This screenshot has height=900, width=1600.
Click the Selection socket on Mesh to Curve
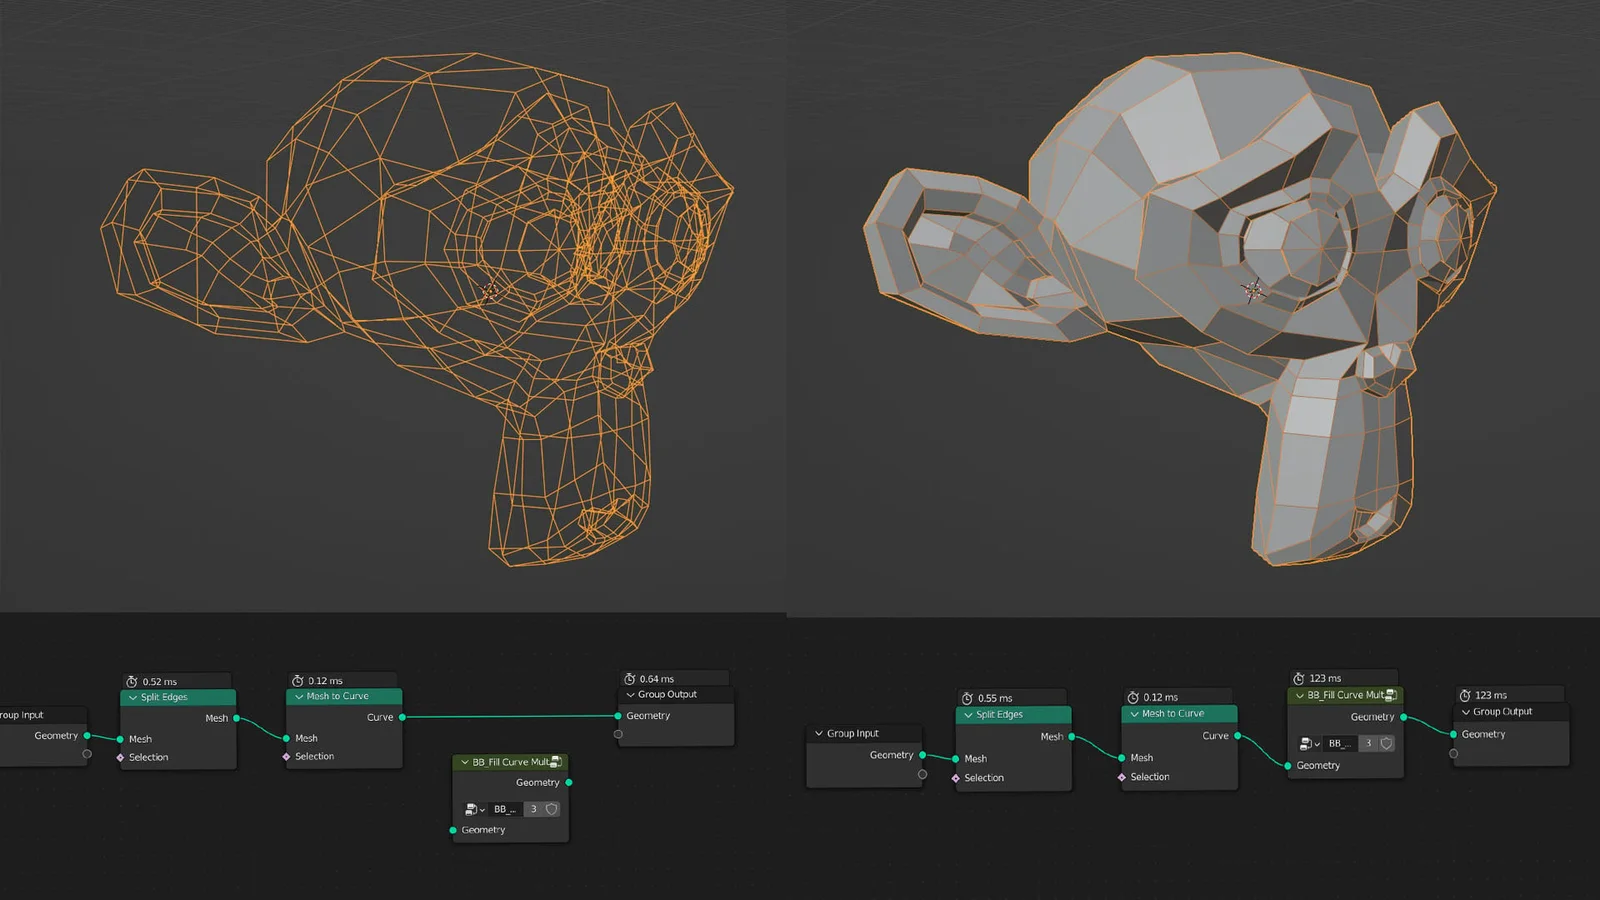[286, 756]
